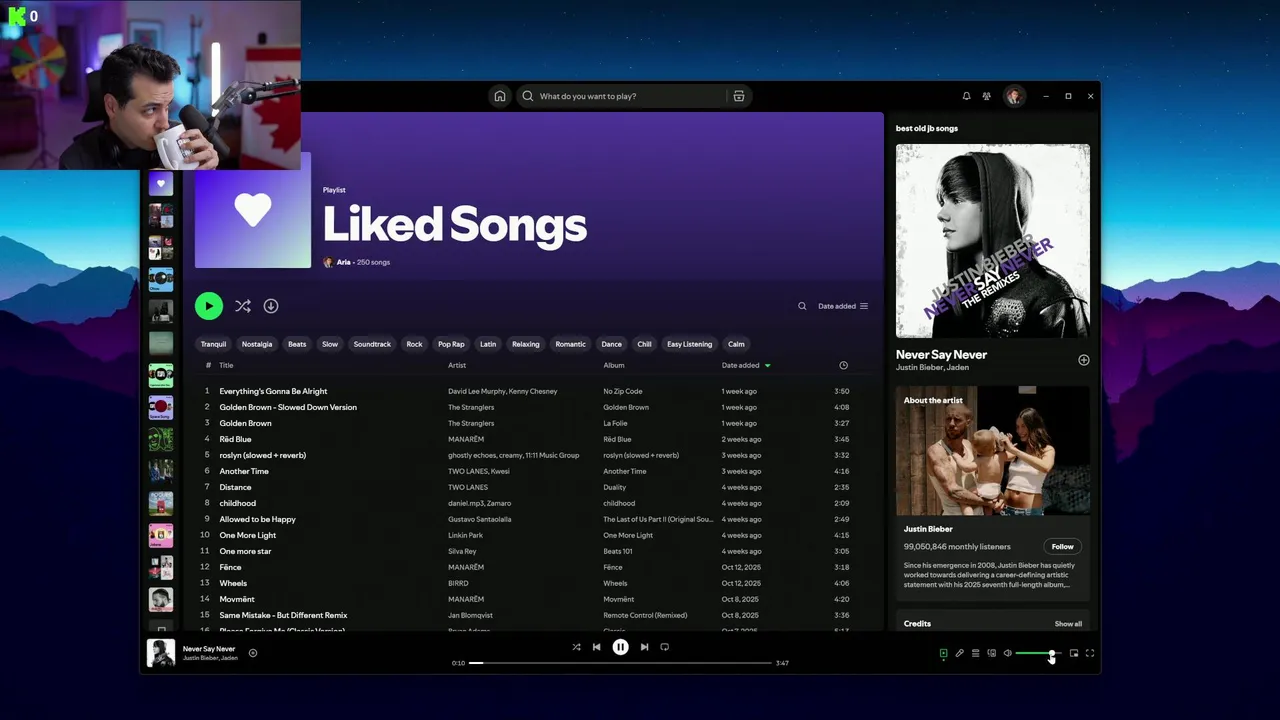
Task: Open the Date added sort dropdown
Action: pyautogui.click(x=843, y=306)
